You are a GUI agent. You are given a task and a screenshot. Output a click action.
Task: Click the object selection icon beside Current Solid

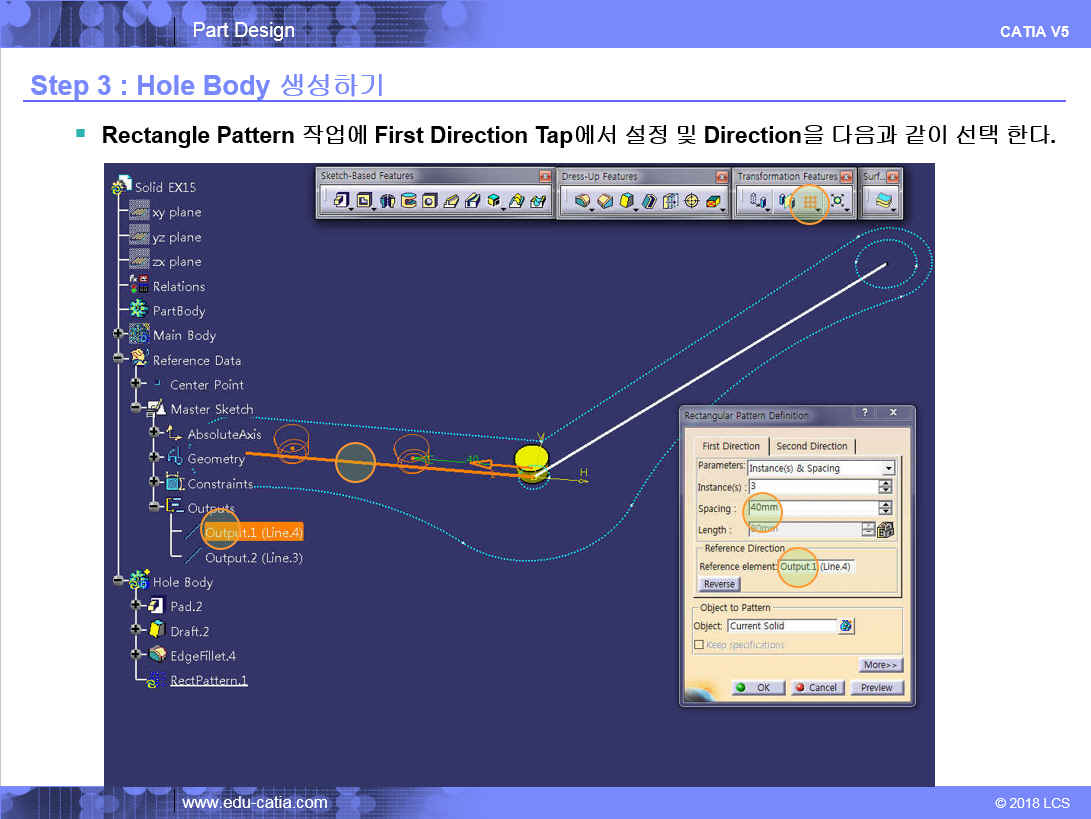[846, 626]
